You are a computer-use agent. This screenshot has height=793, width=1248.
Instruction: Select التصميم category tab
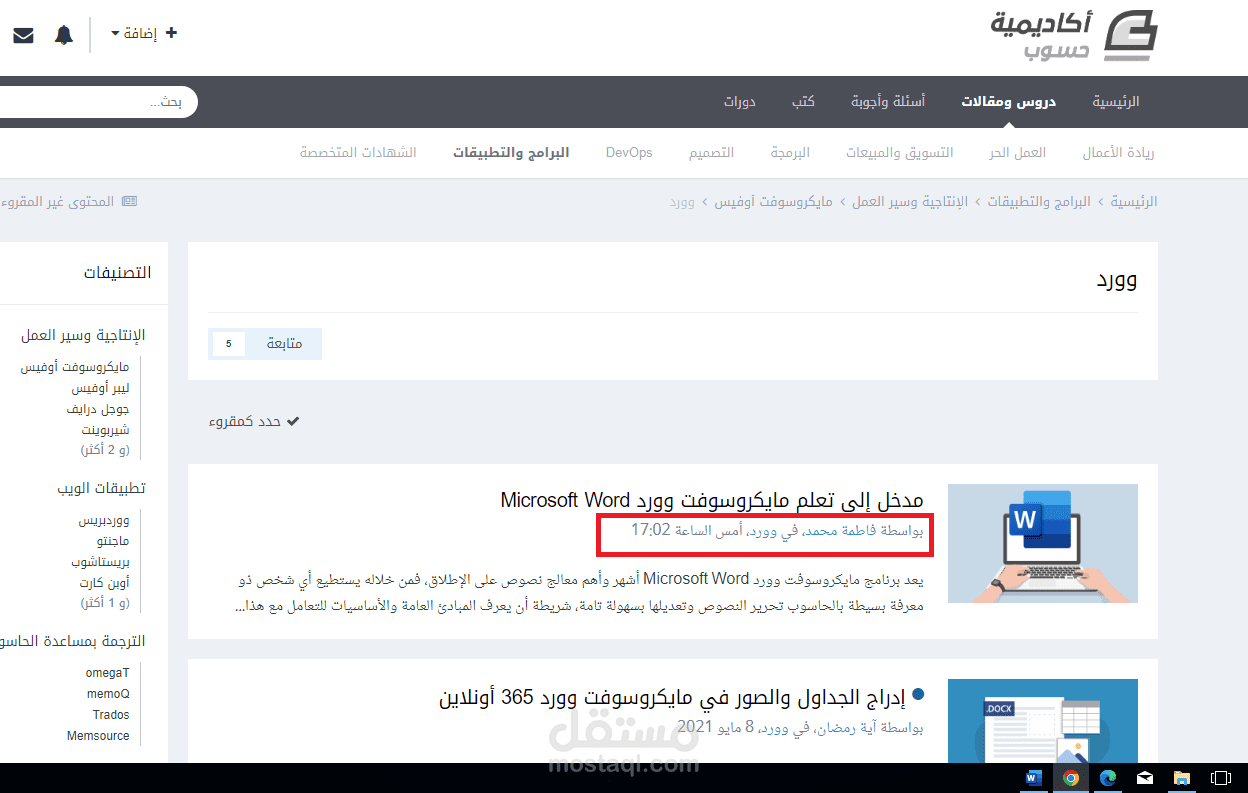tap(711, 153)
